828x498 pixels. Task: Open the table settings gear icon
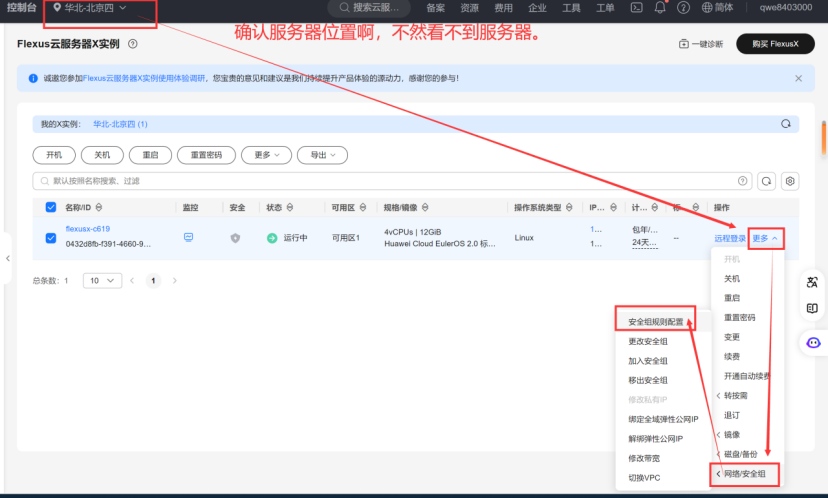click(x=790, y=181)
